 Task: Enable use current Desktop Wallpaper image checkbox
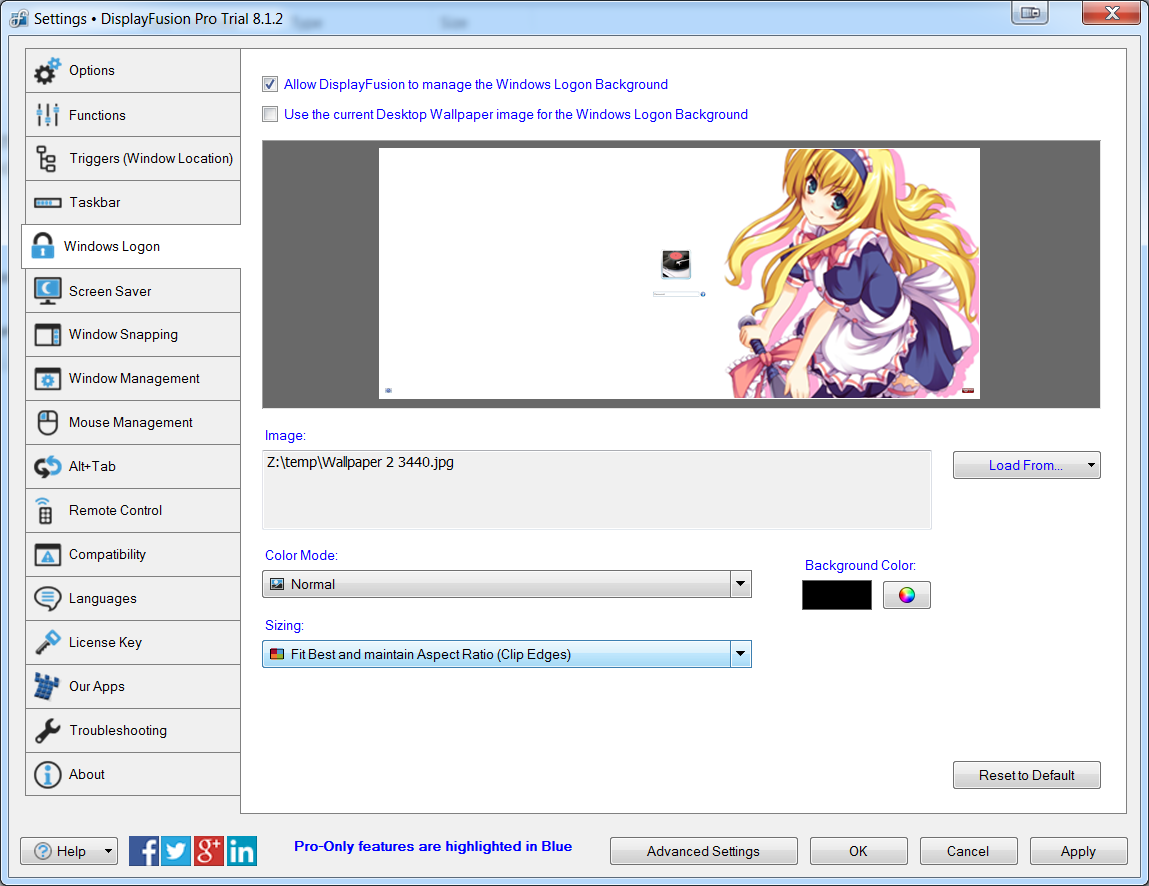coord(270,115)
